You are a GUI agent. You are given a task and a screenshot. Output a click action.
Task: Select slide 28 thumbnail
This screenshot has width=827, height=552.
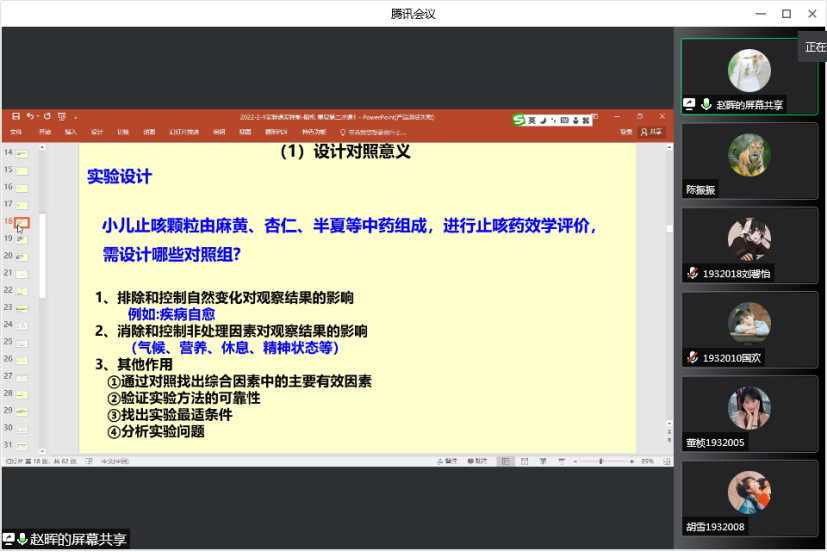[22, 394]
